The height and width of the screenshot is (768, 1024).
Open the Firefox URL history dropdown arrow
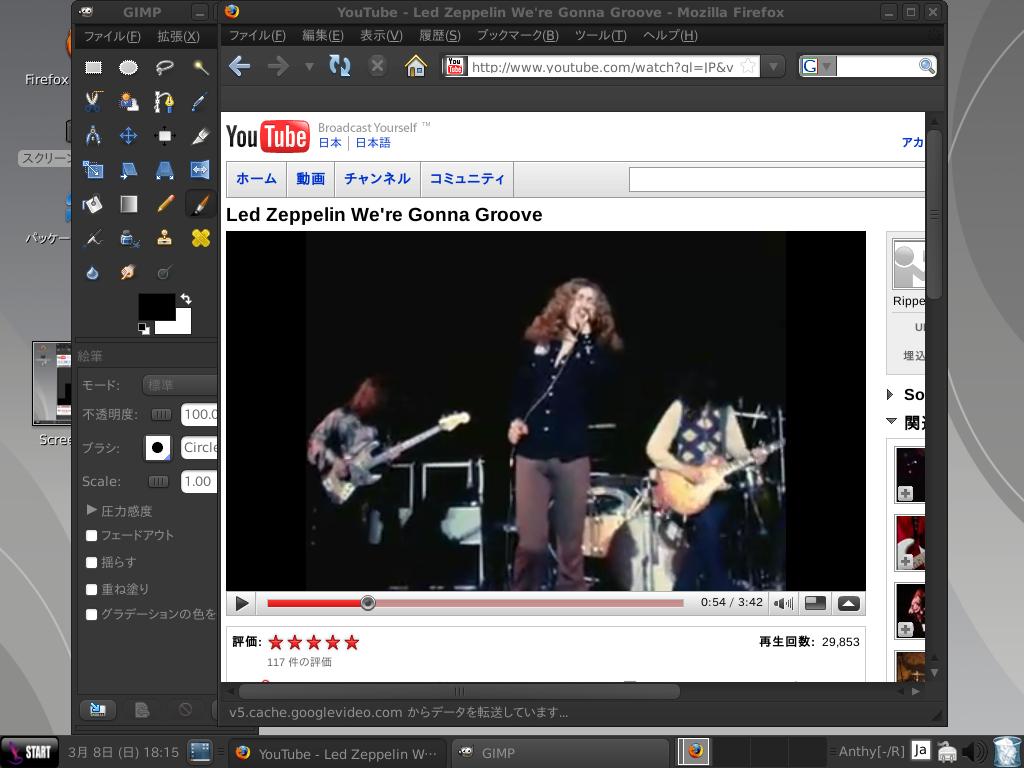click(774, 67)
